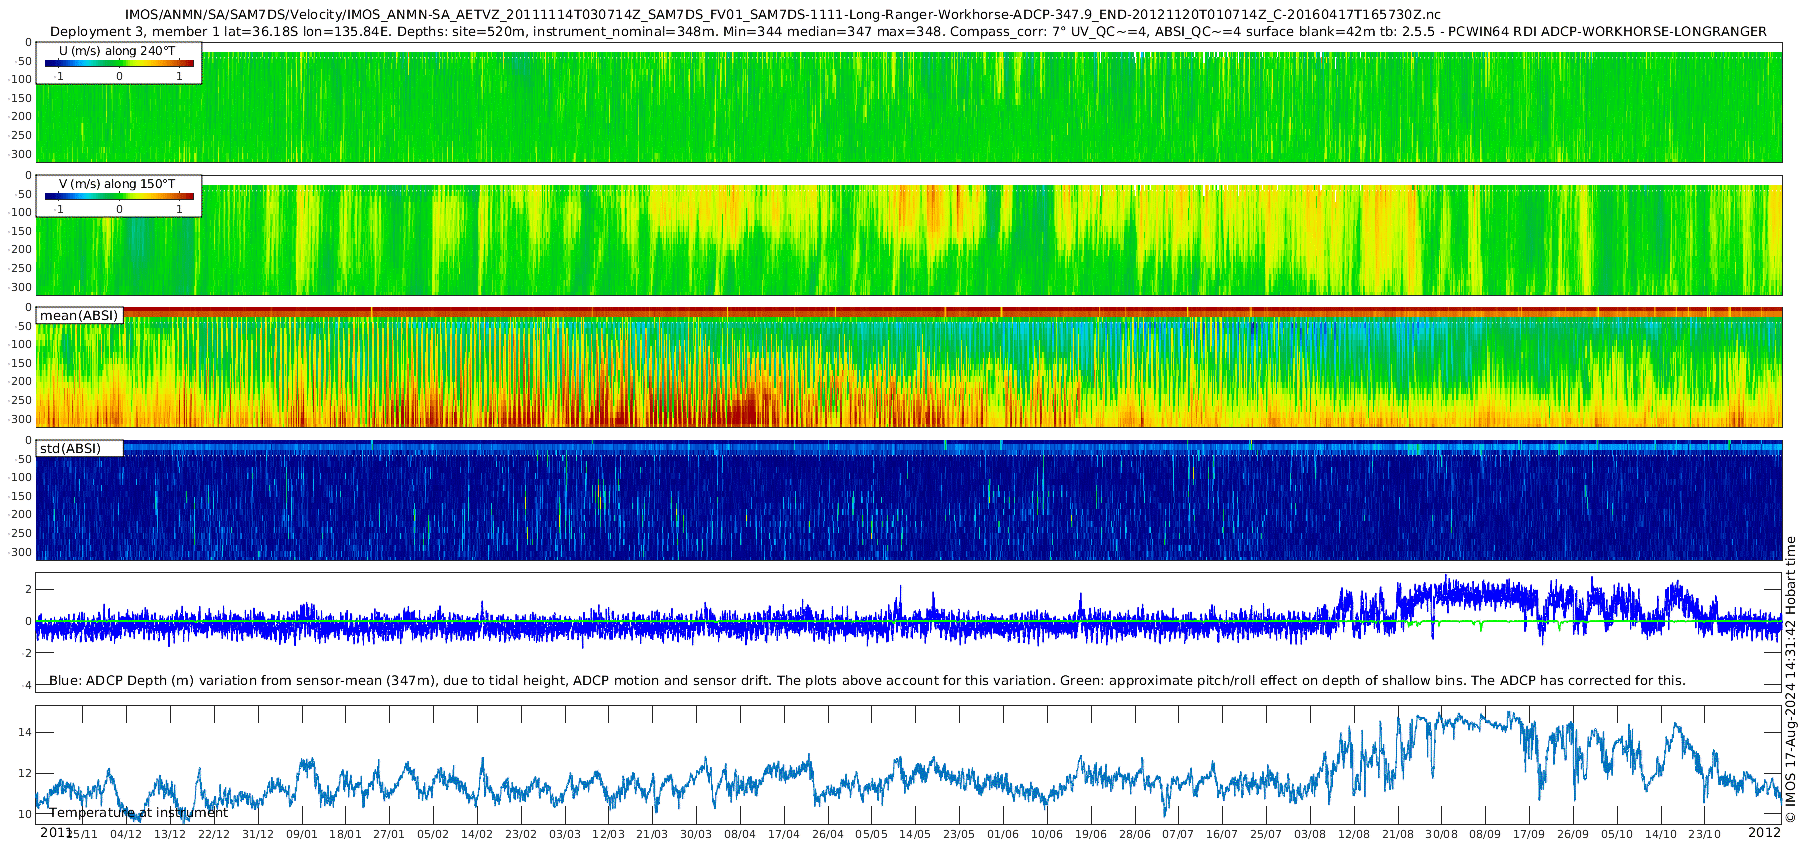Click the 30/08 date tick label
Image resolution: width=1800 pixels, height=850 pixels.
click(1442, 834)
